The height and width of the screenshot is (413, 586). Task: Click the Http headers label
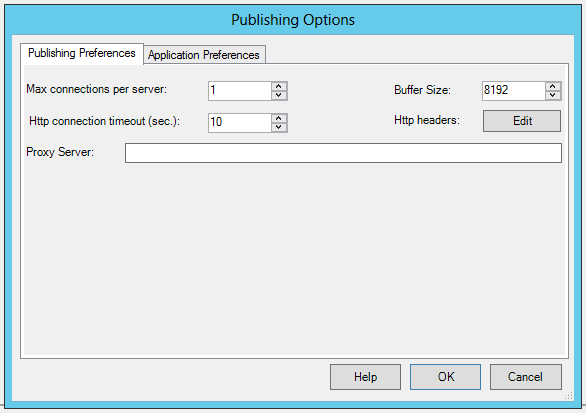pos(427,120)
